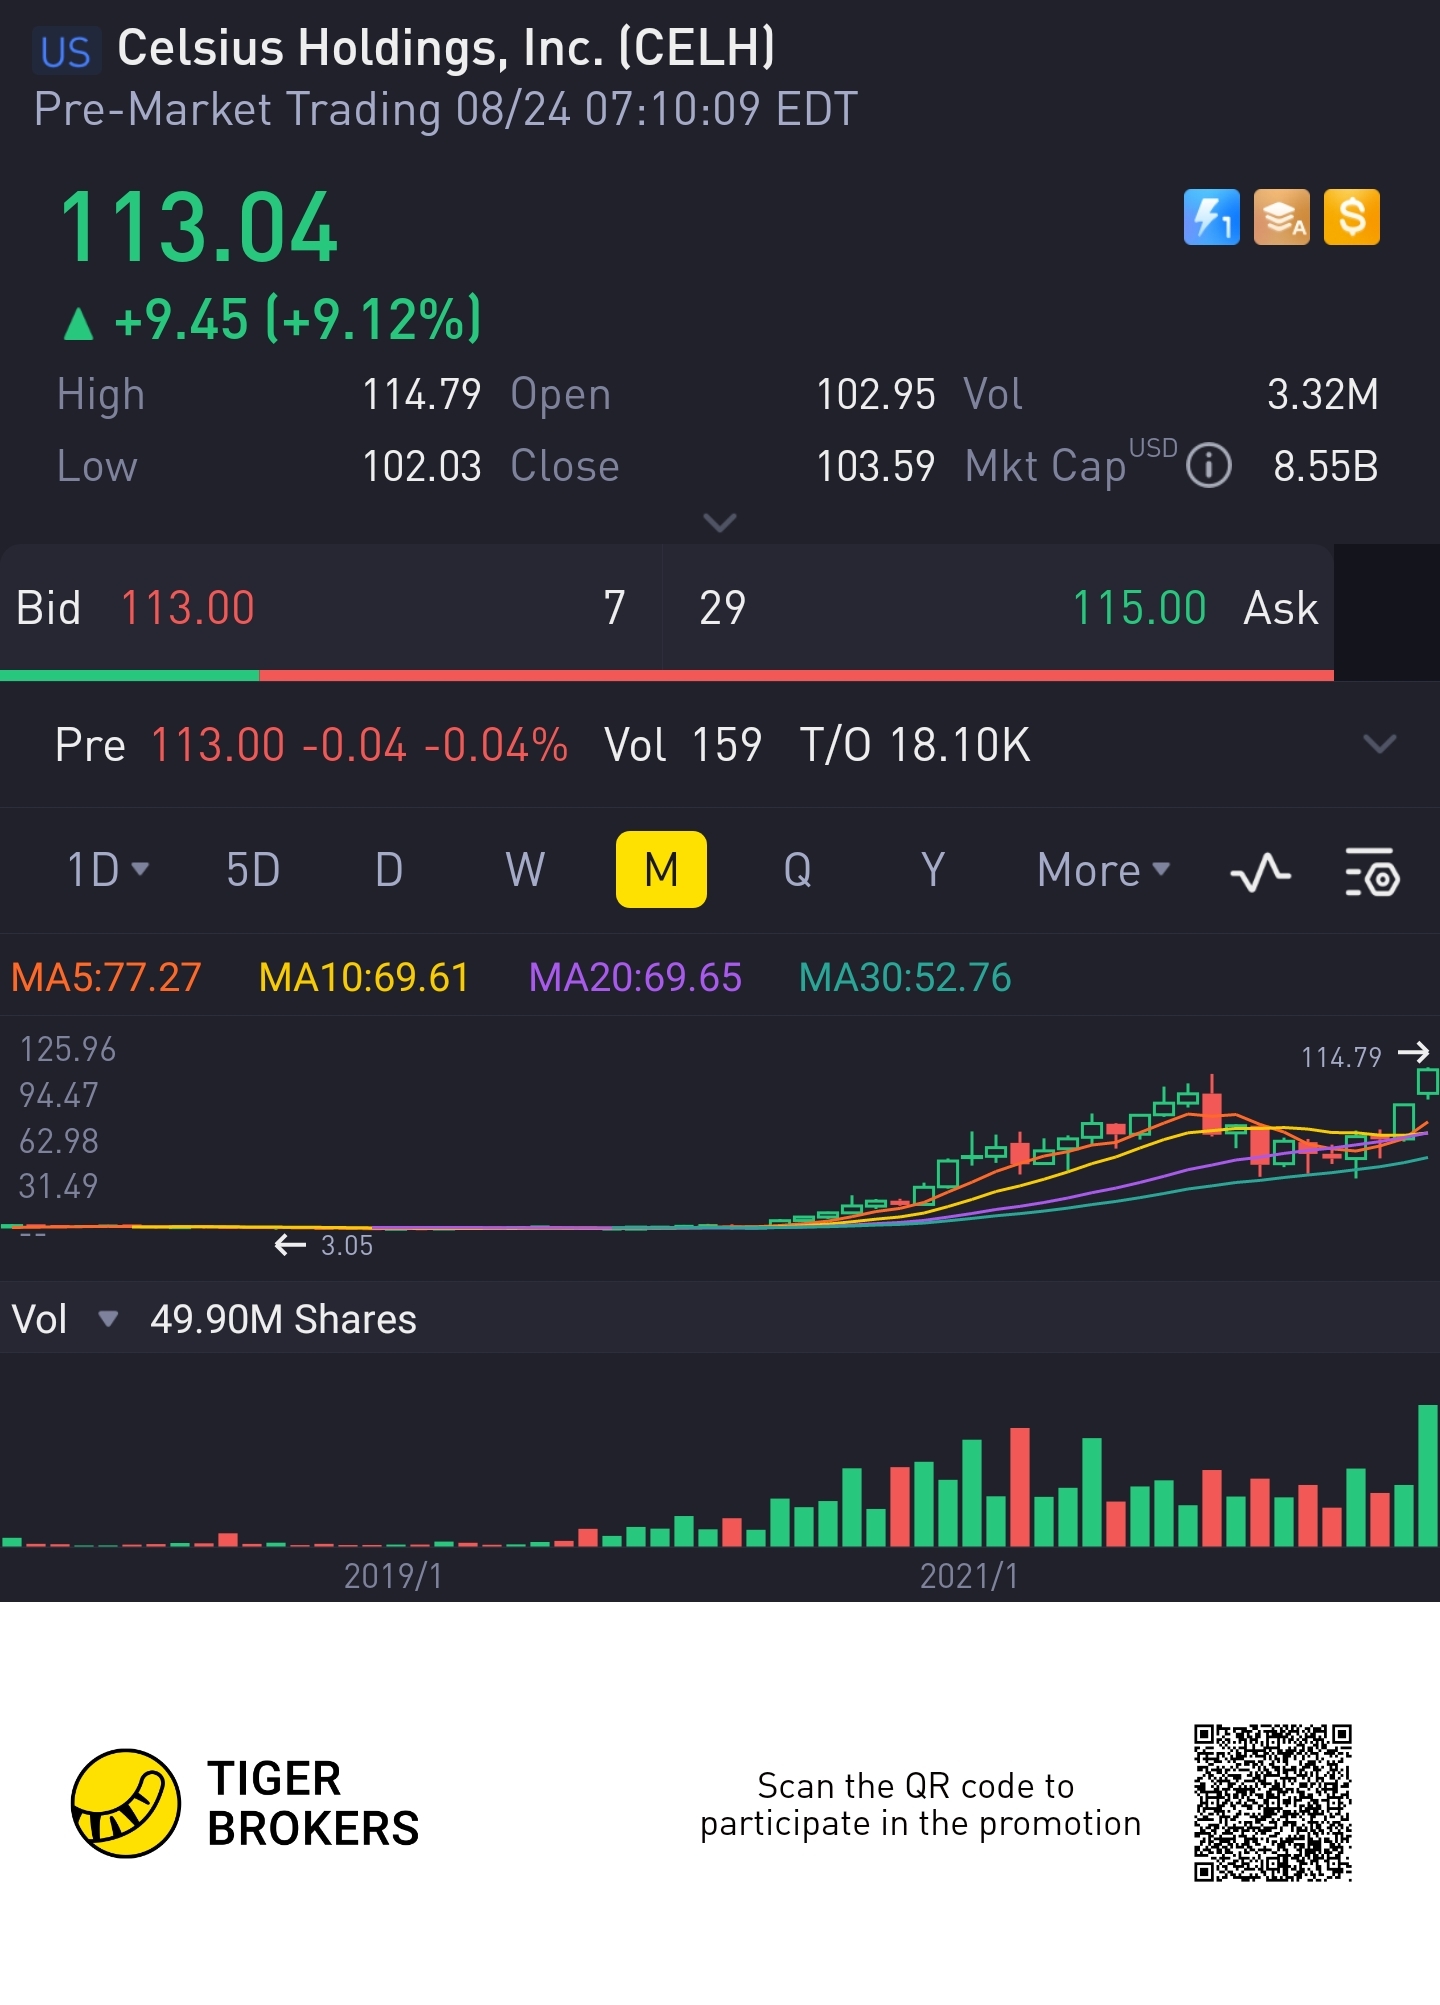This screenshot has height=2005, width=1440.
Task: Tap the 2021/1 date axis label
Action: [x=969, y=1576]
